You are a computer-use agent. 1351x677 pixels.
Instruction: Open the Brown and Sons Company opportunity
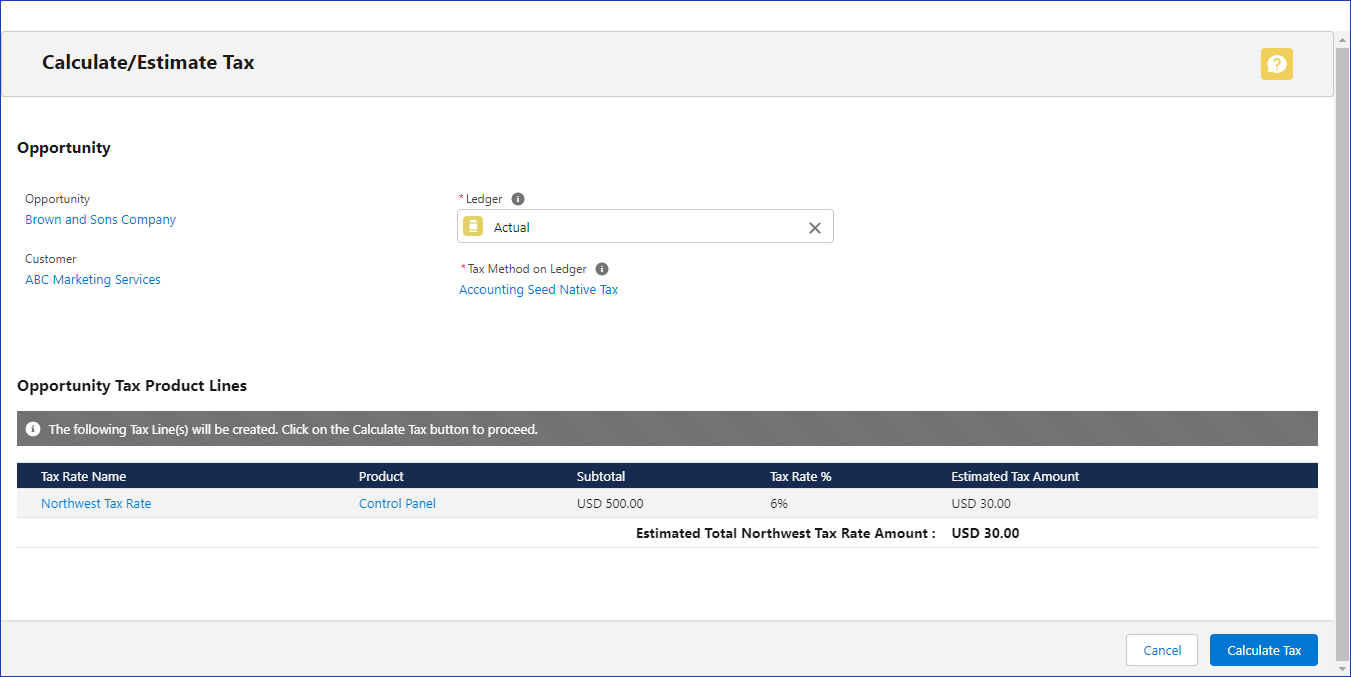[100, 220]
